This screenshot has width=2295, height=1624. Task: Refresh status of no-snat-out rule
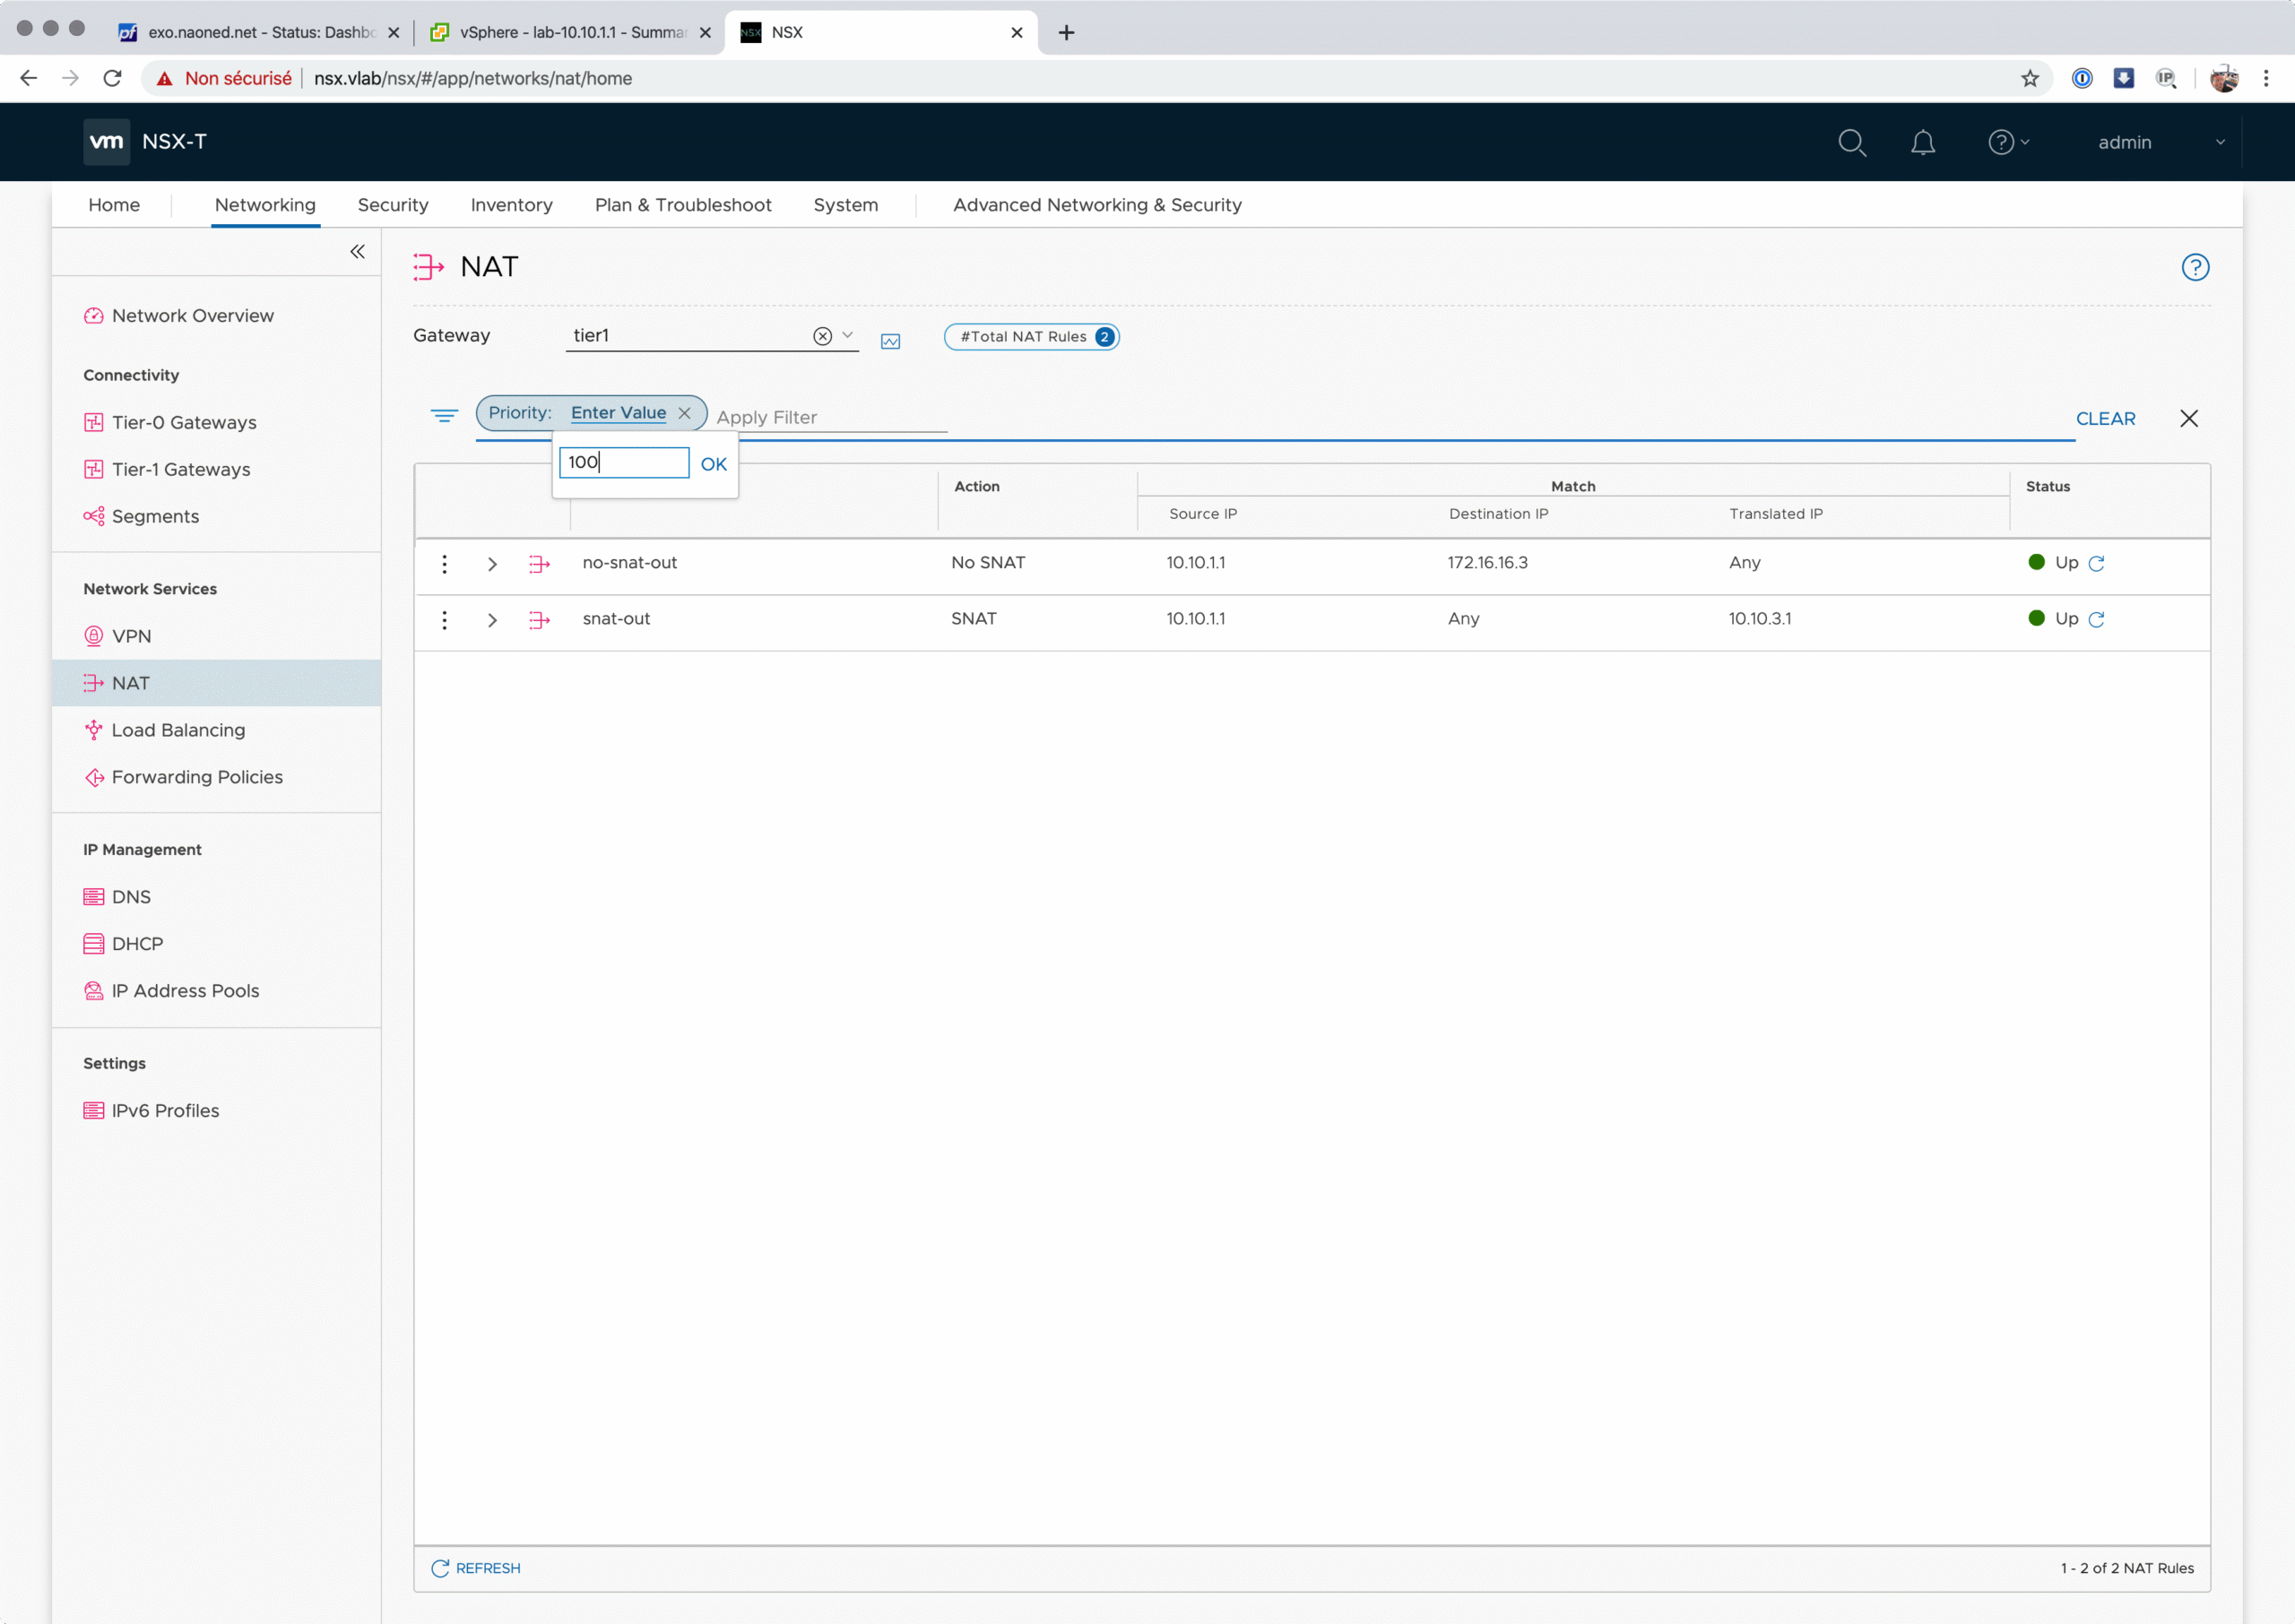click(x=2097, y=563)
